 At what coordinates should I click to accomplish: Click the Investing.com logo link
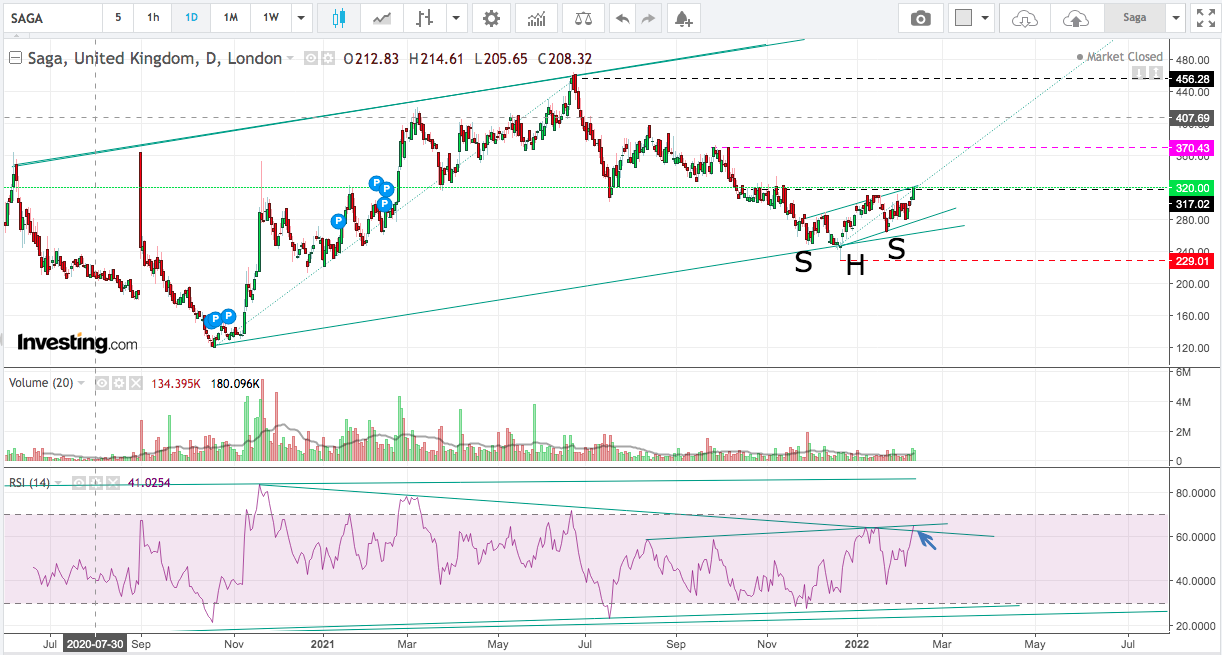tap(77, 342)
